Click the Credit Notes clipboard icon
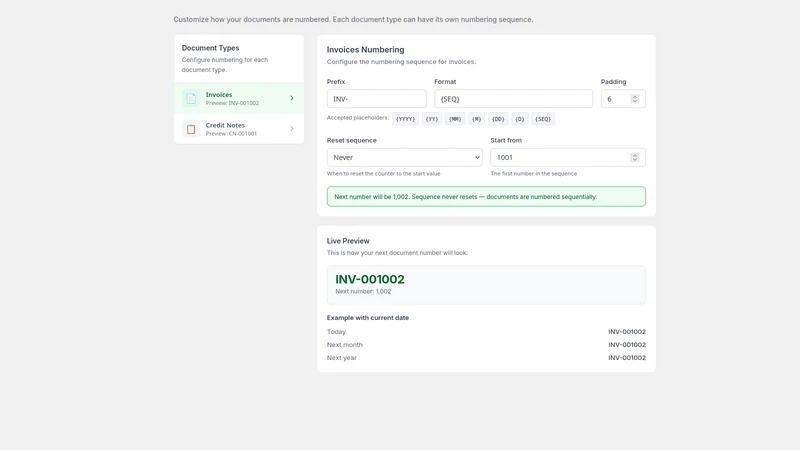 click(x=191, y=129)
